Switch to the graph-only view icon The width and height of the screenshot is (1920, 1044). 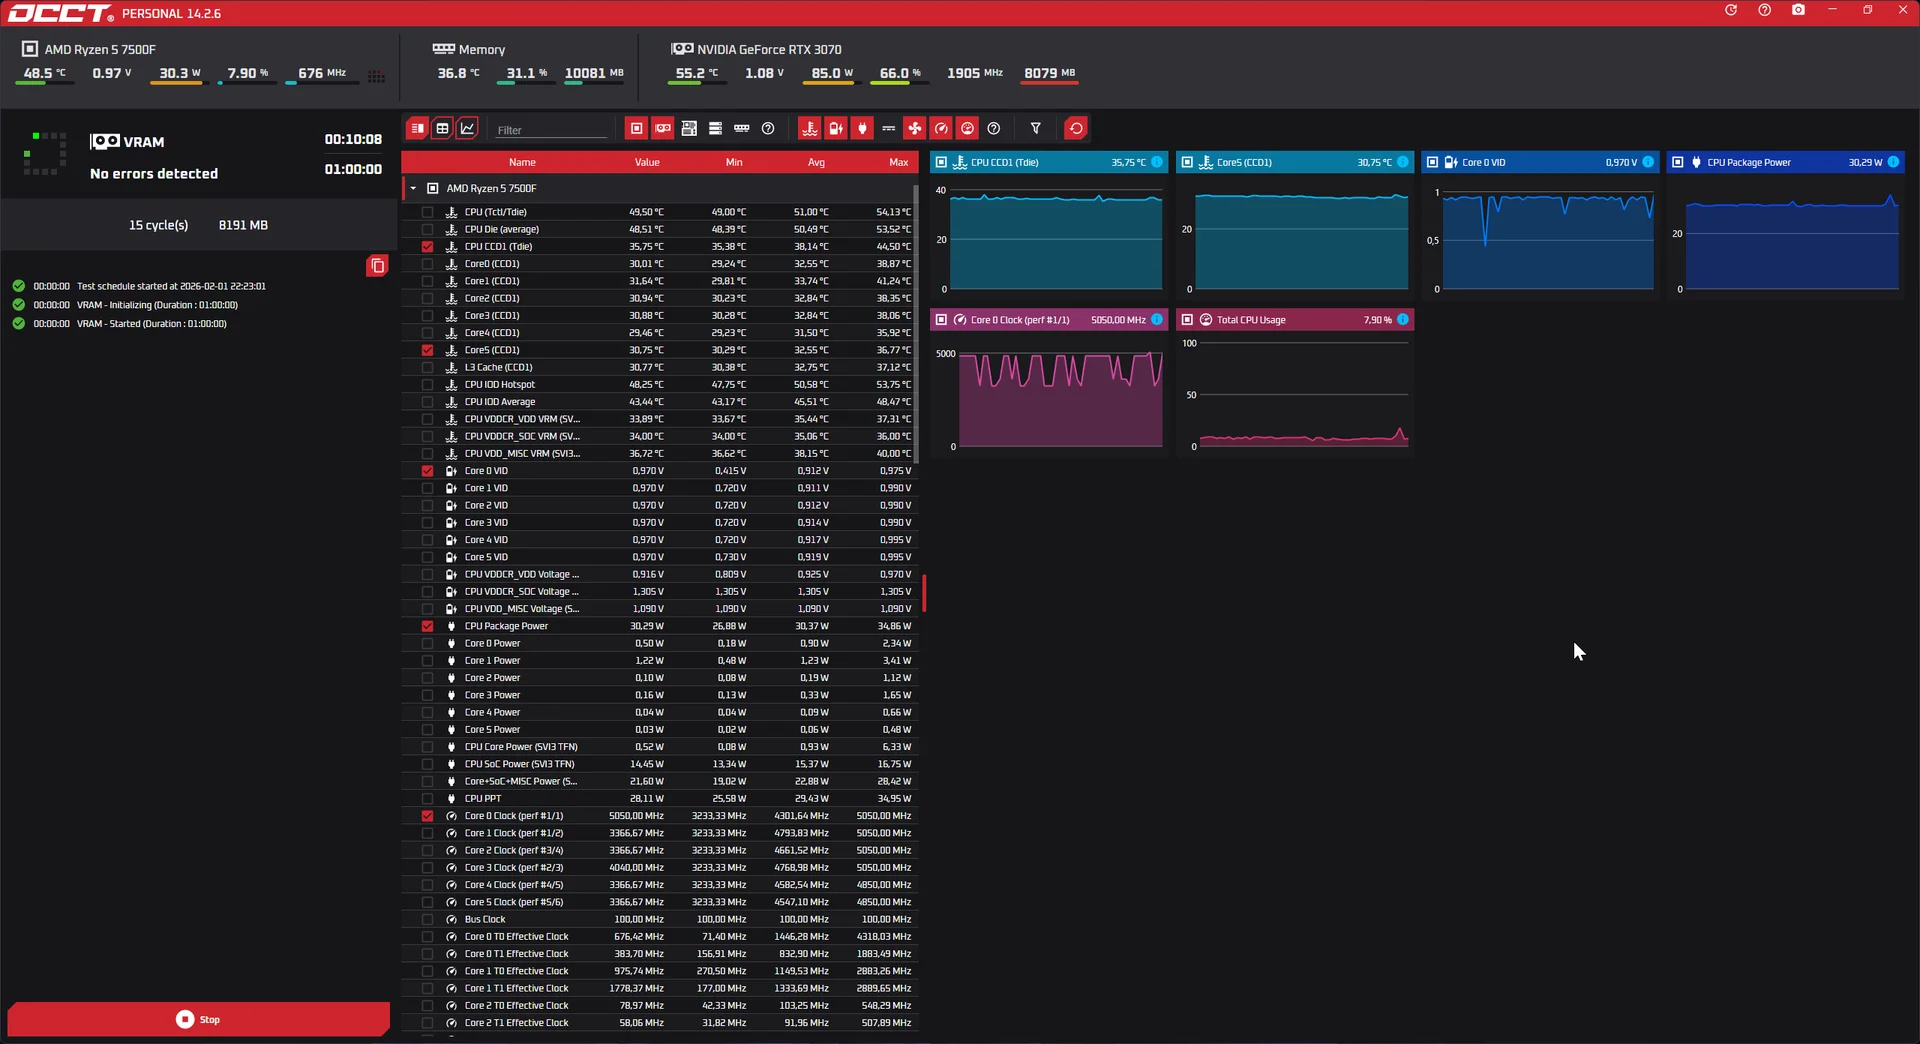pyautogui.click(x=467, y=128)
